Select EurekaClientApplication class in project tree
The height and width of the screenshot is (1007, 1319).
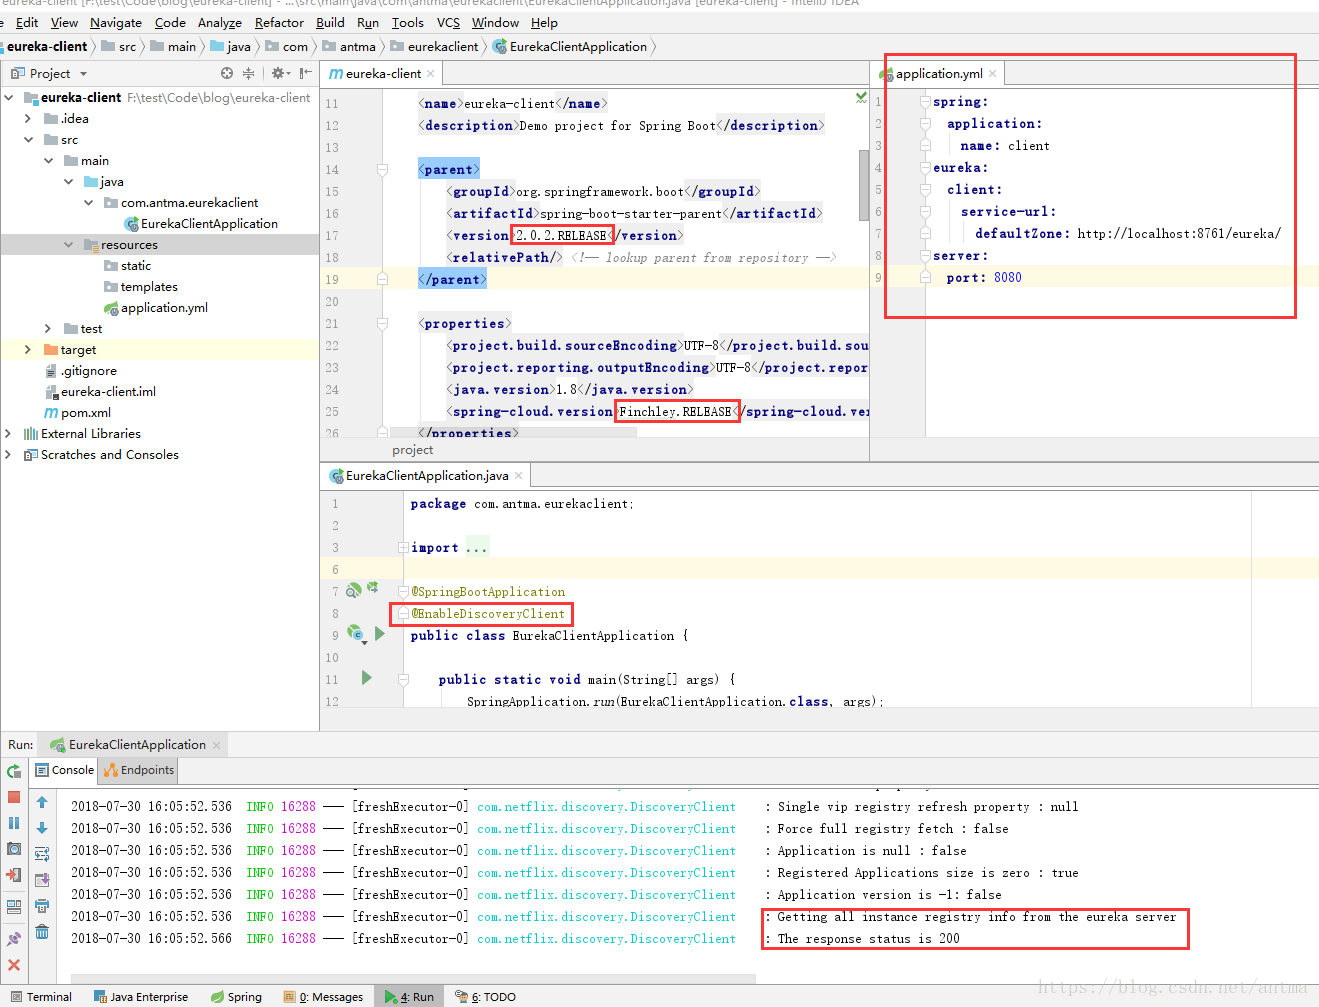[x=200, y=223]
